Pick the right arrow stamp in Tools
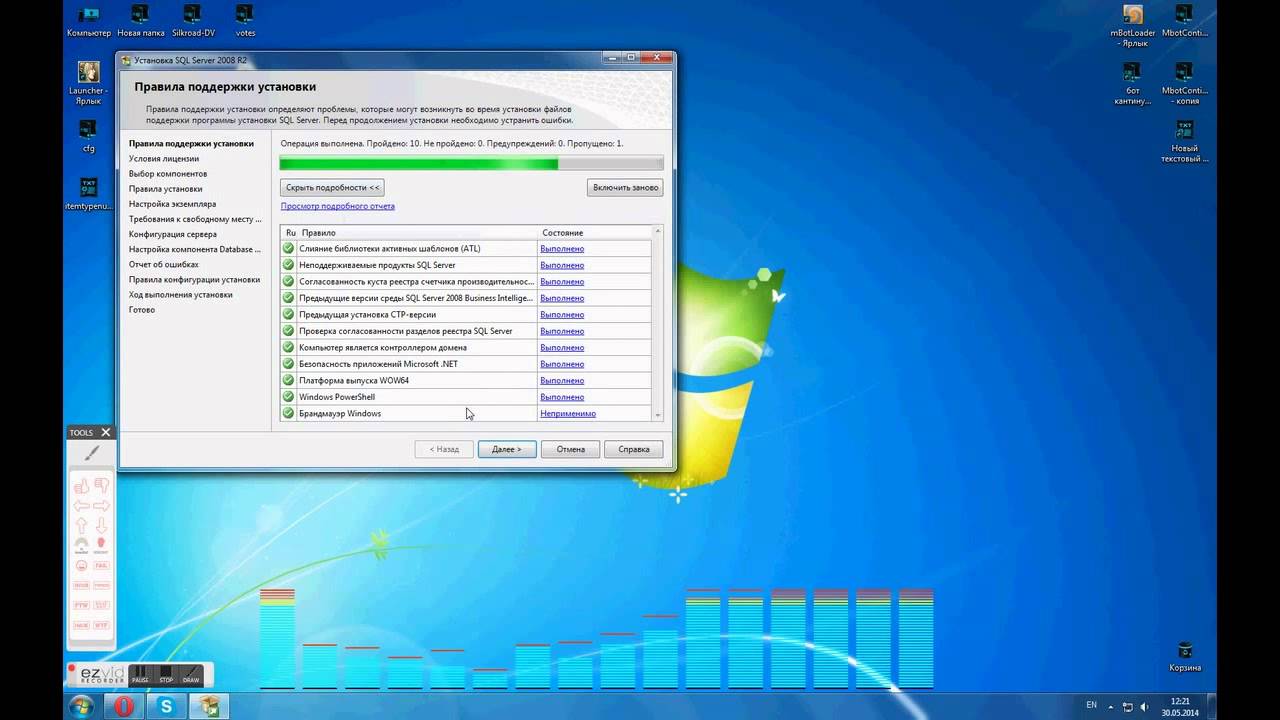The height and width of the screenshot is (720, 1280). [101, 506]
